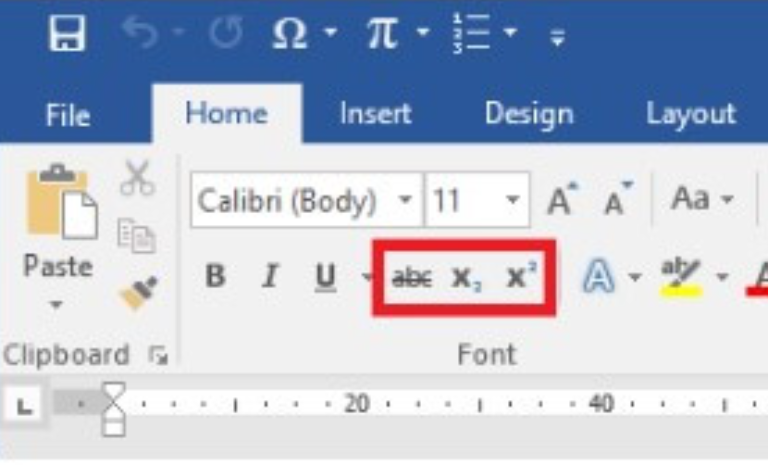The image size is (768, 465).
Task: Click the Save icon in quick access toolbar
Action: [67, 33]
